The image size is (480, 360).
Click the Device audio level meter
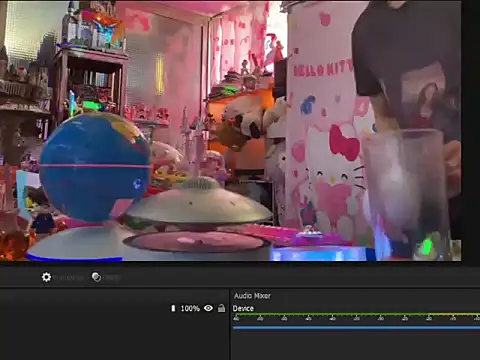click(356, 314)
